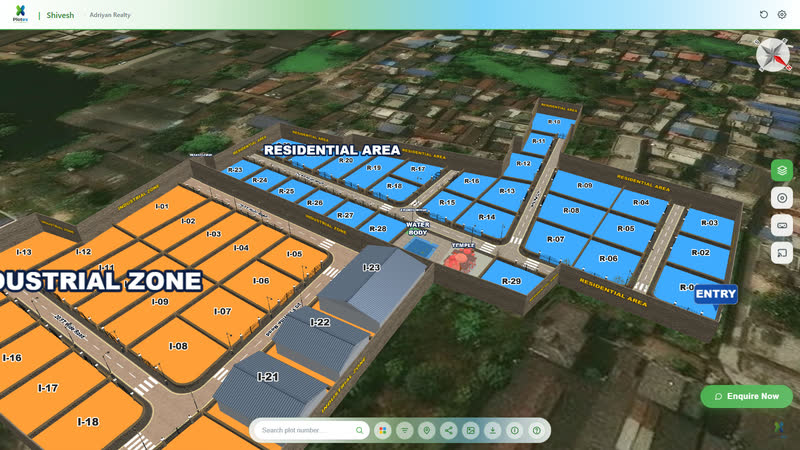Viewport: 800px width, 450px height.
Task: Click the recenter target button
Action: (x=782, y=198)
